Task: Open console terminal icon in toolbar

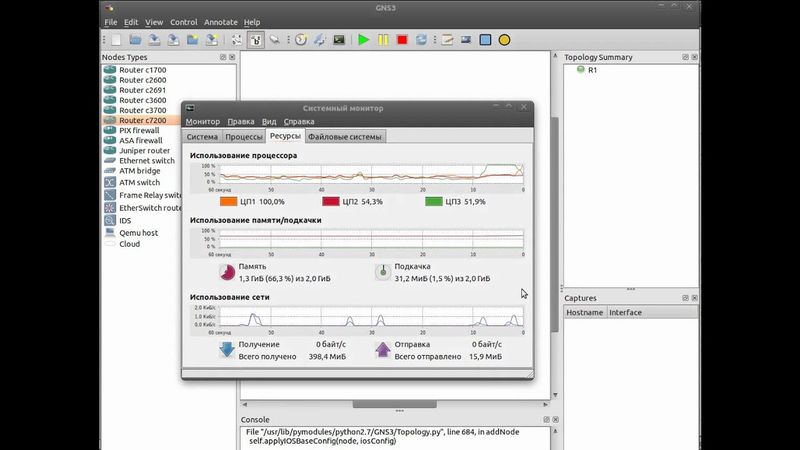Action: pyautogui.click(x=339, y=40)
